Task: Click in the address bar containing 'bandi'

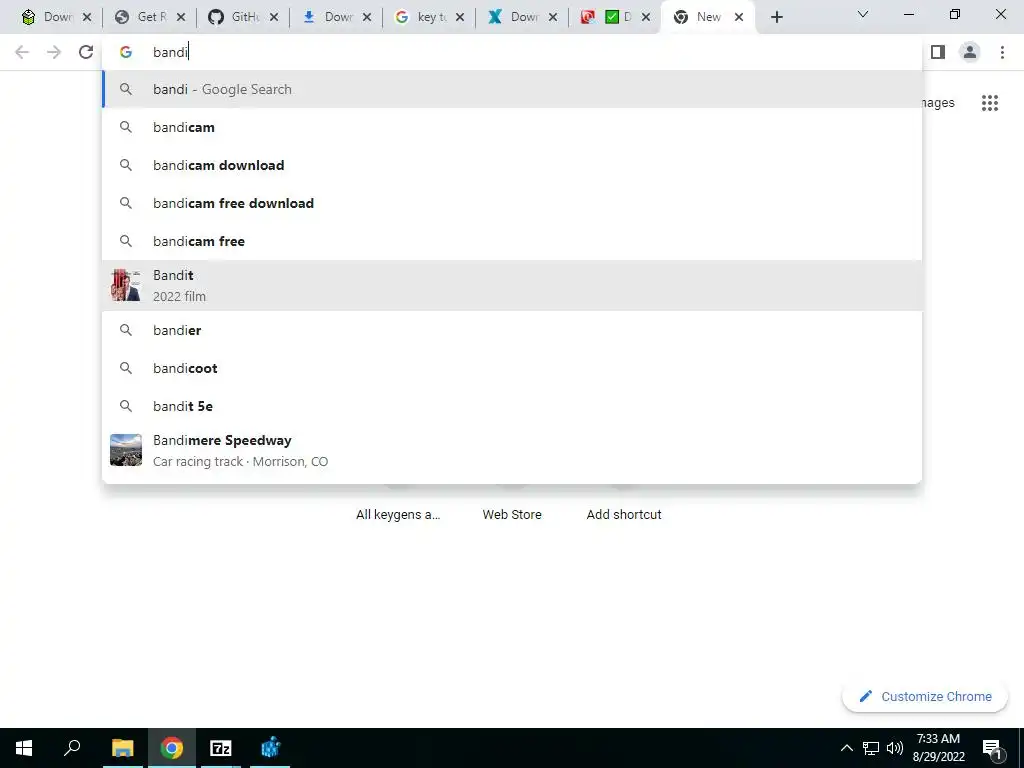Action: click(x=512, y=52)
